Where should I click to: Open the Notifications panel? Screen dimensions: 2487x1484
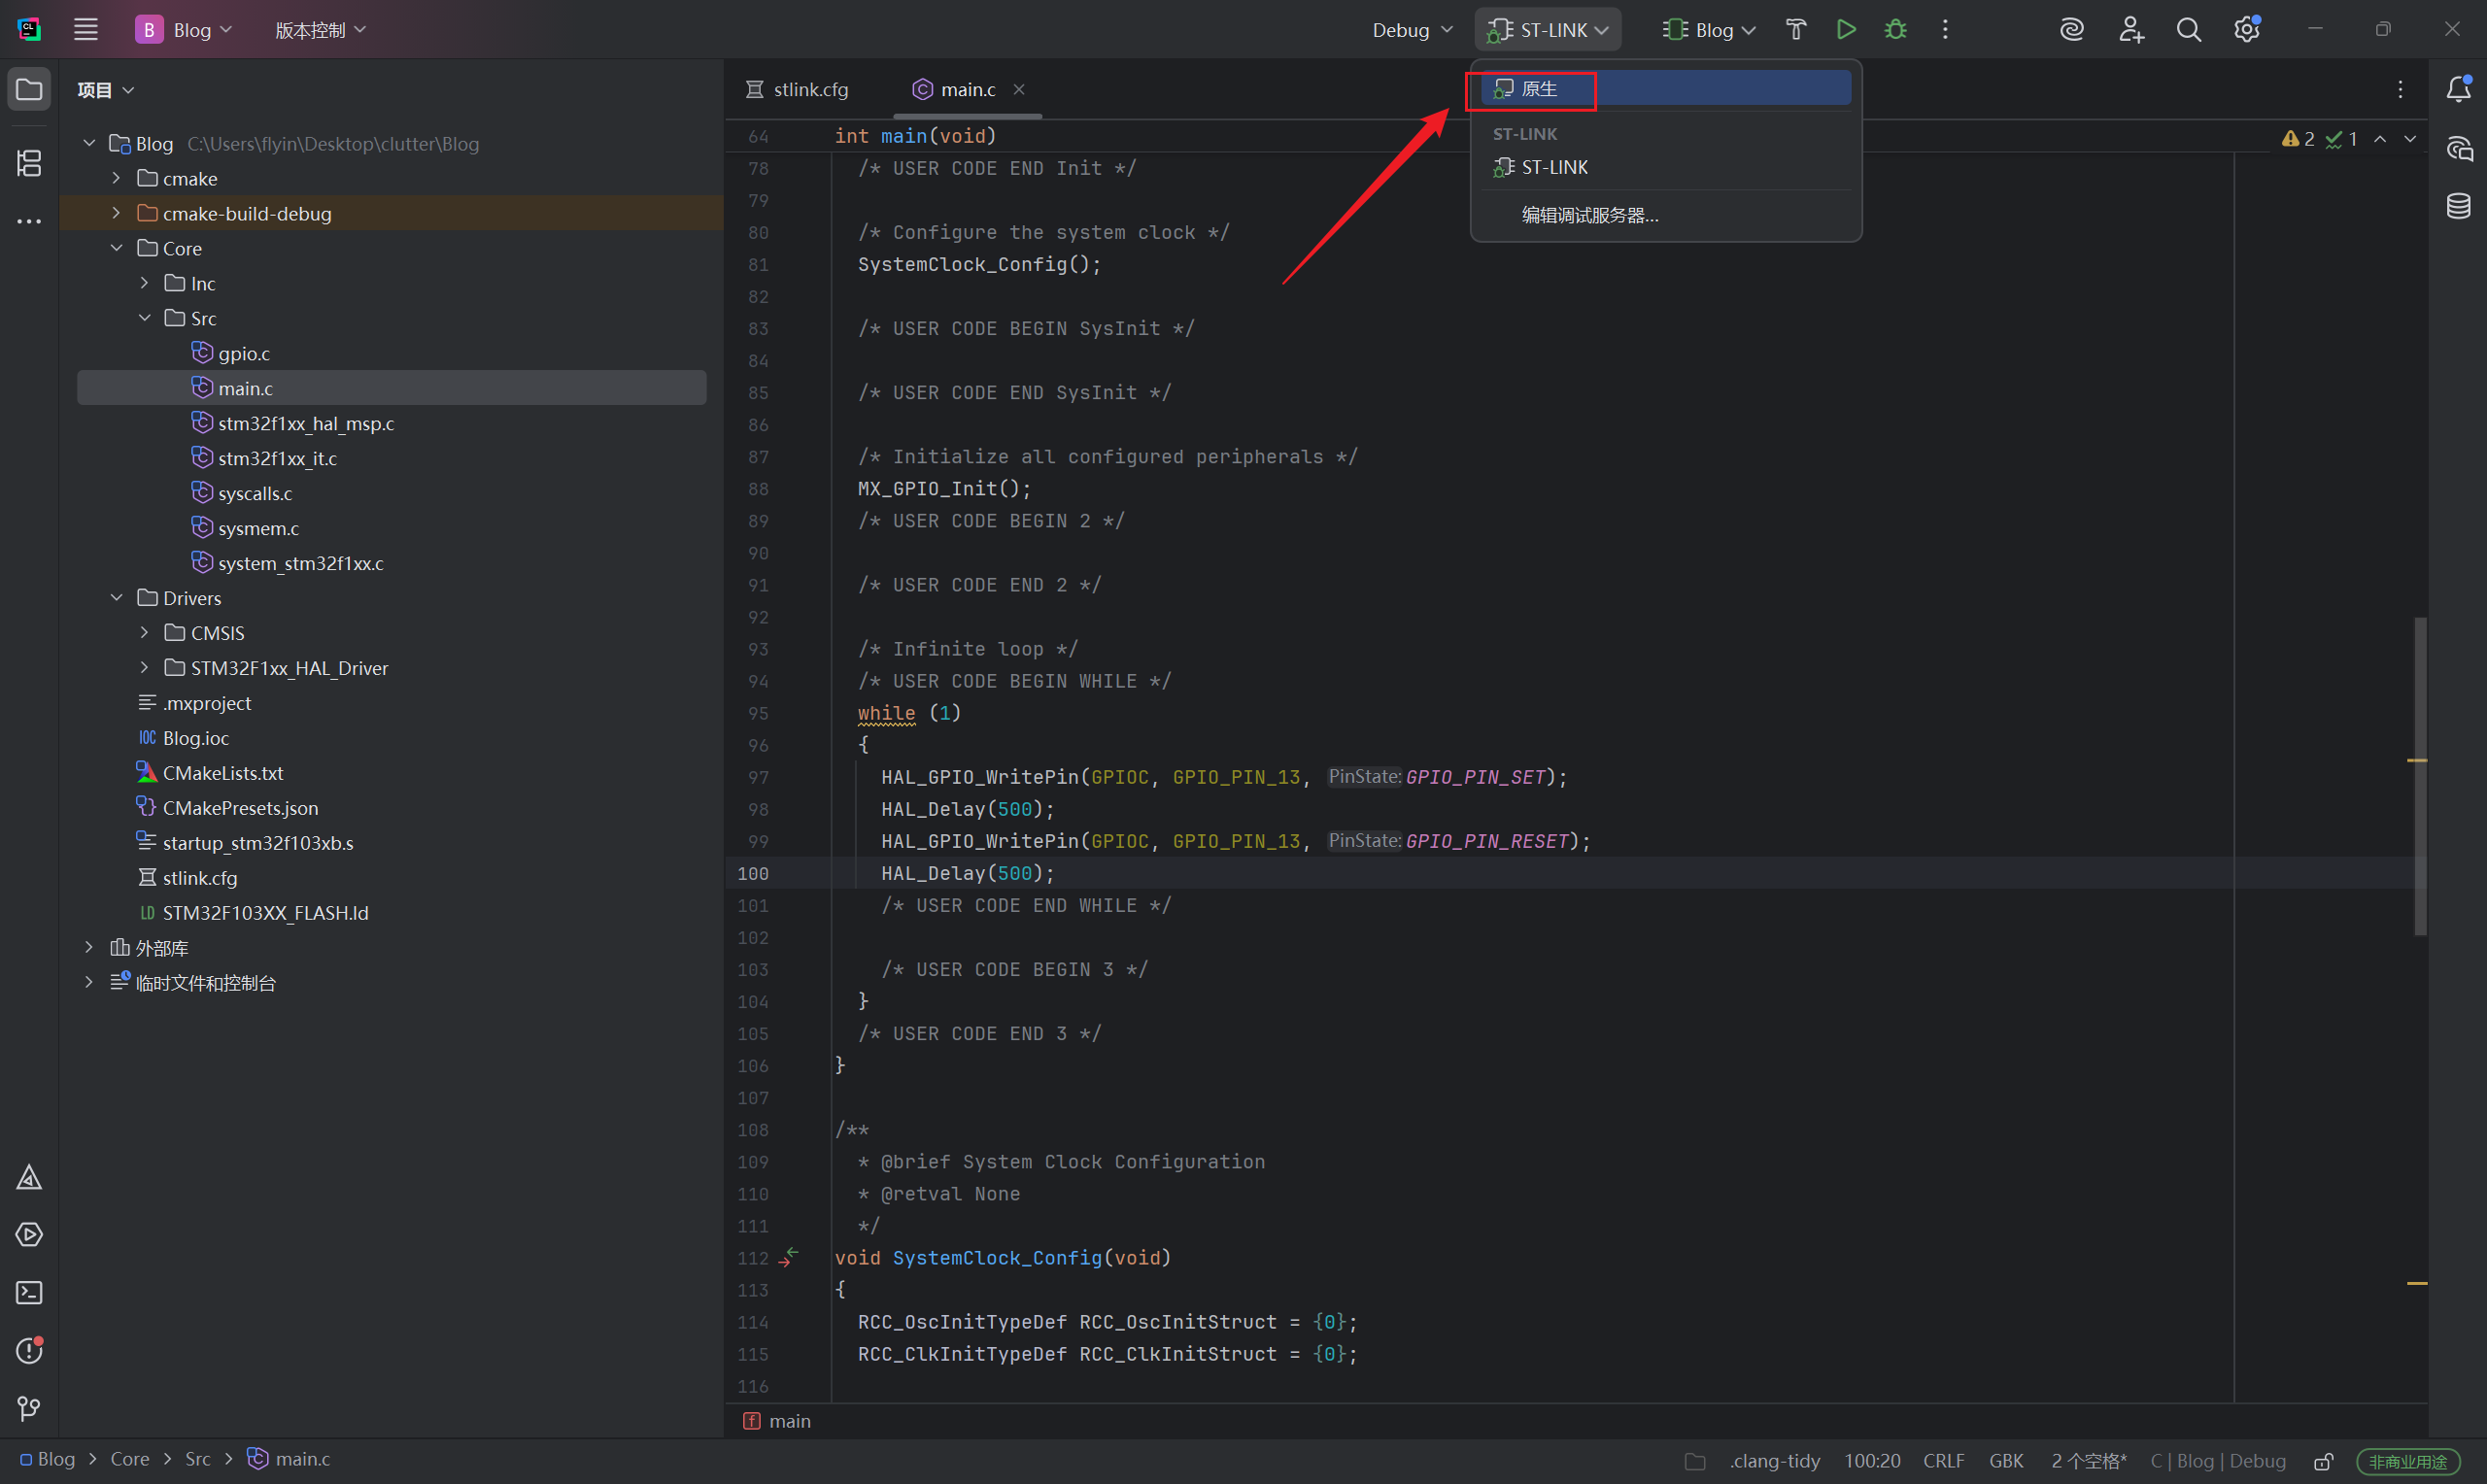pyautogui.click(x=2458, y=90)
